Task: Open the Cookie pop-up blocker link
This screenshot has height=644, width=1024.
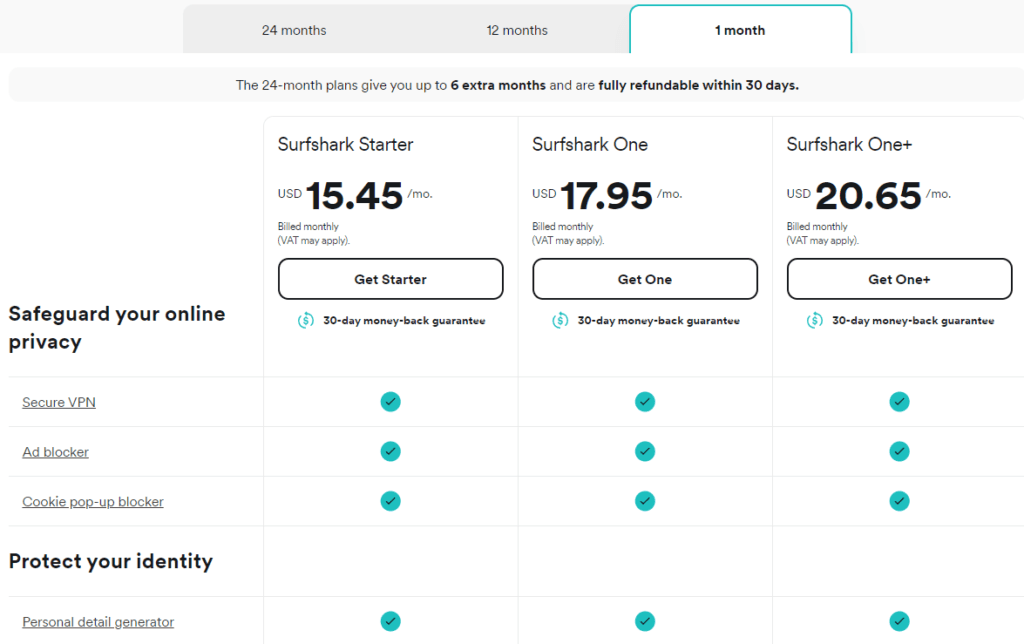Action: pyautogui.click(x=93, y=502)
